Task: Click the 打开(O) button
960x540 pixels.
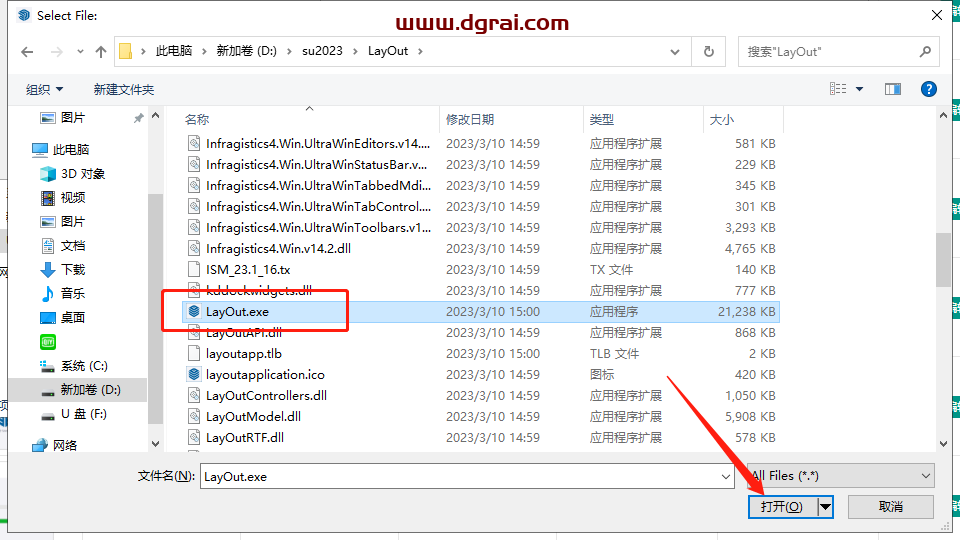Action: pos(782,507)
